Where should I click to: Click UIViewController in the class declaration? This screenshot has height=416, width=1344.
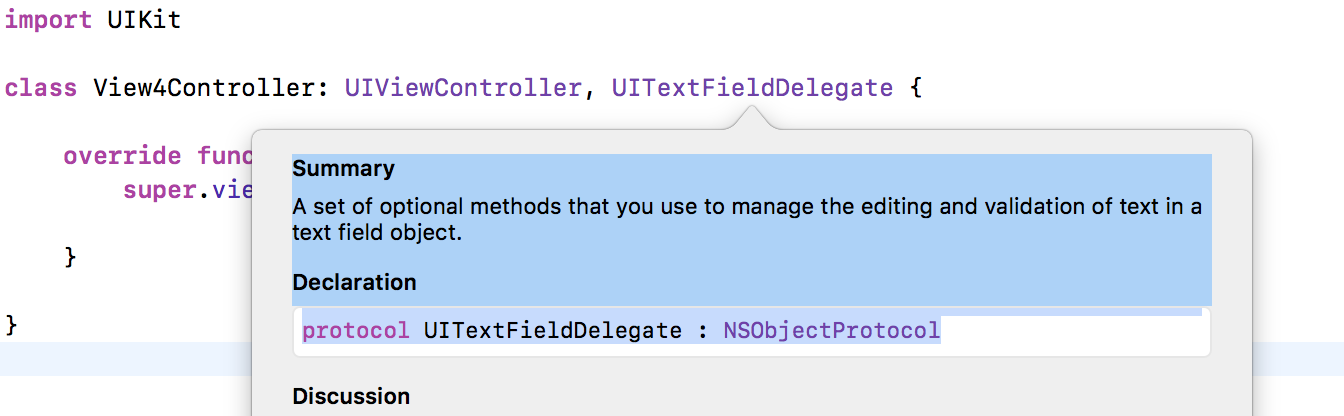click(x=463, y=88)
